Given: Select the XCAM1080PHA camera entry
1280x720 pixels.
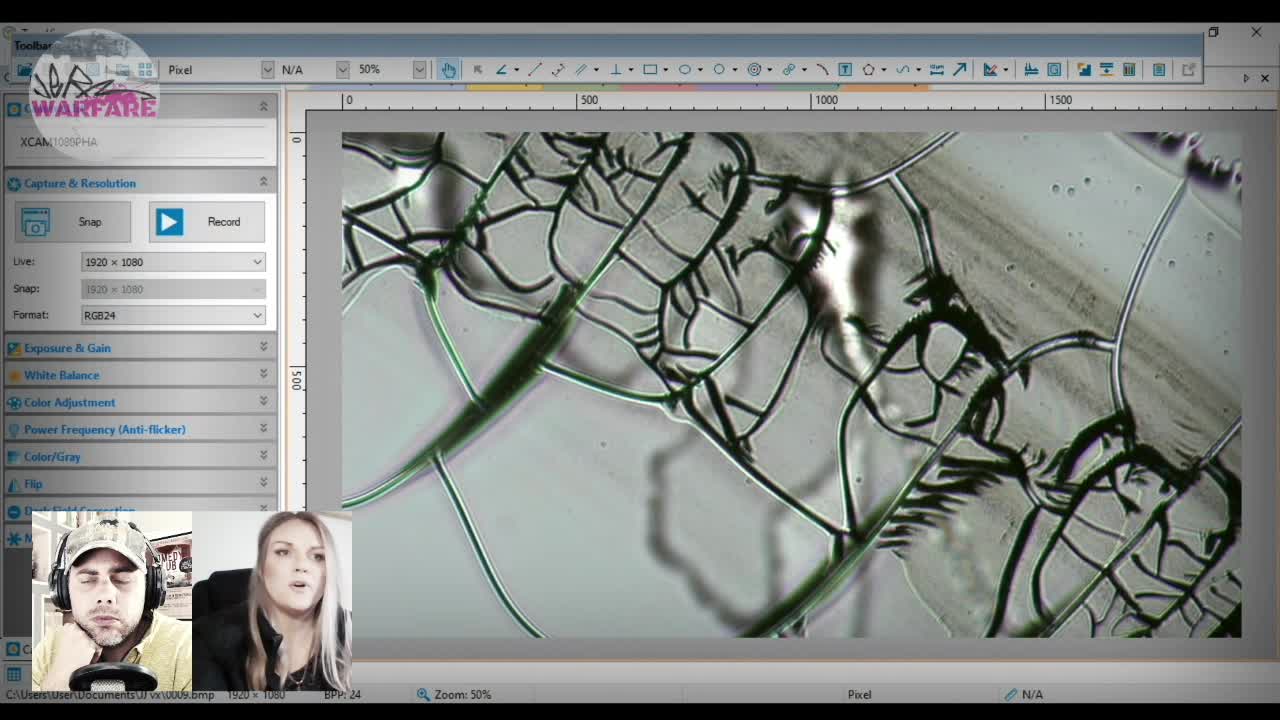Looking at the screenshot, I should click(59, 142).
